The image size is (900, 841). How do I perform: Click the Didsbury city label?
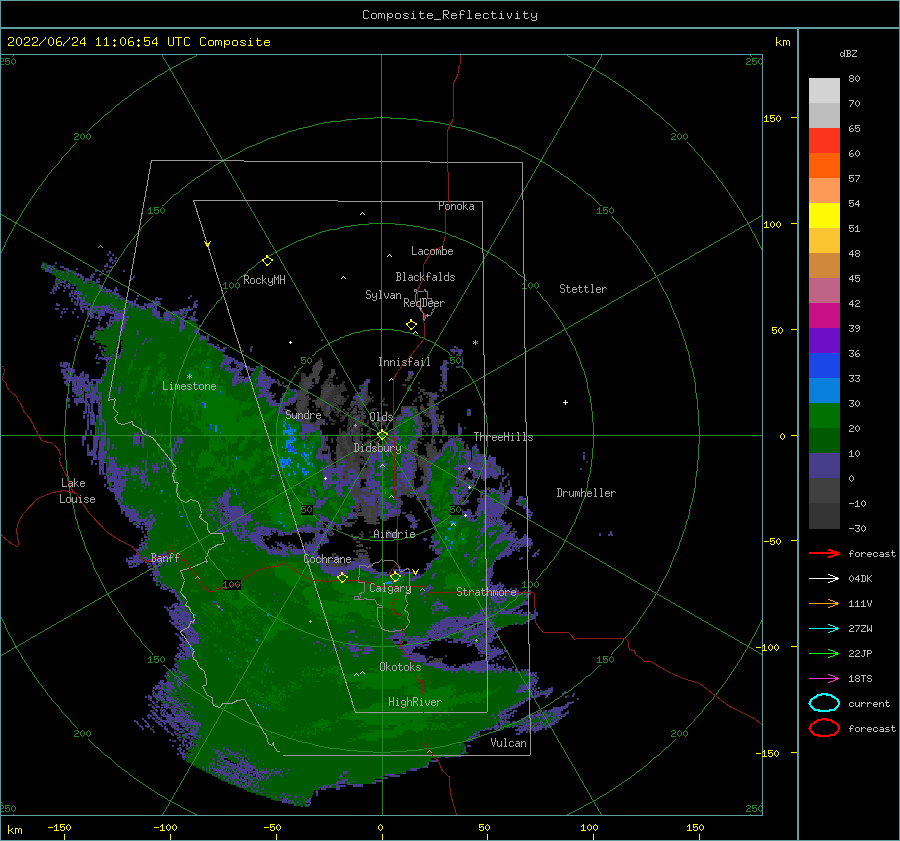point(378,448)
